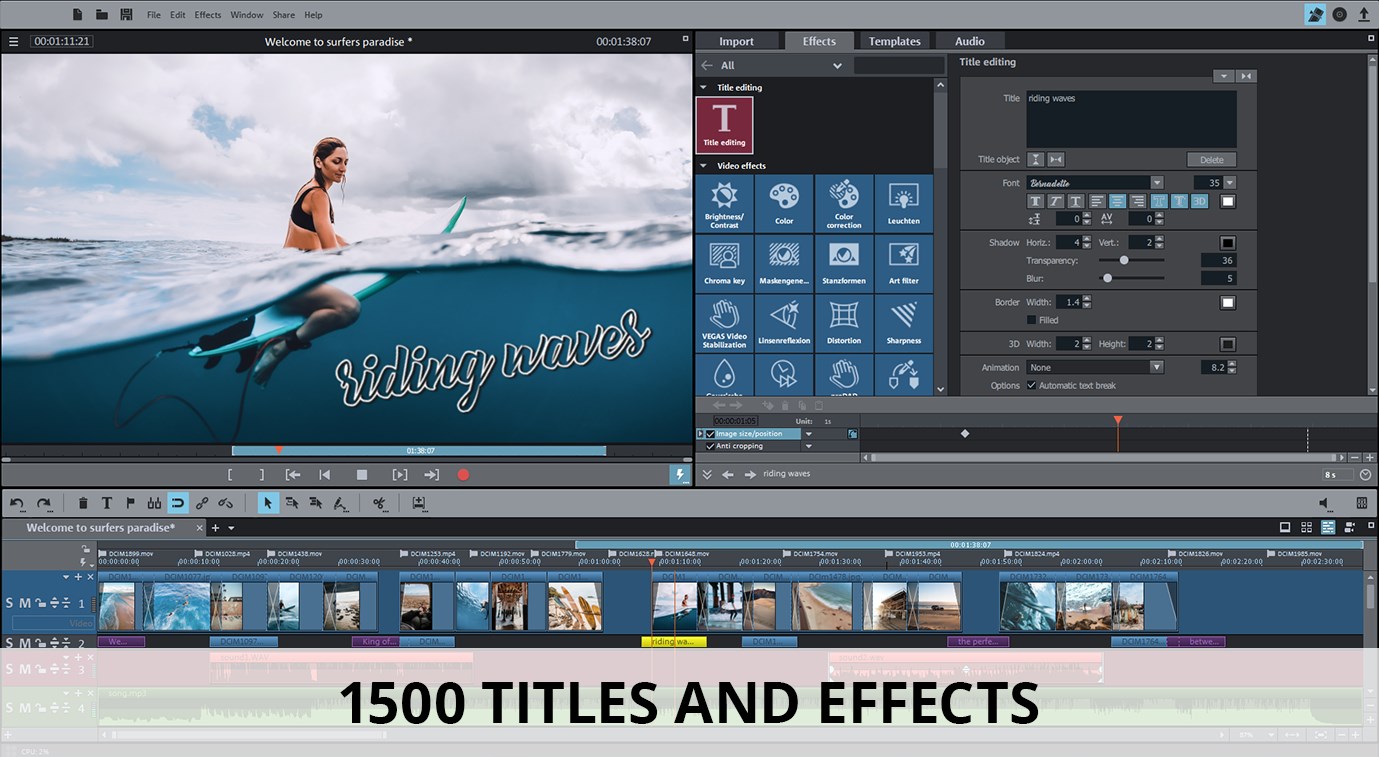Switch to the Templates tab
This screenshot has height=757, width=1379.
click(x=893, y=41)
